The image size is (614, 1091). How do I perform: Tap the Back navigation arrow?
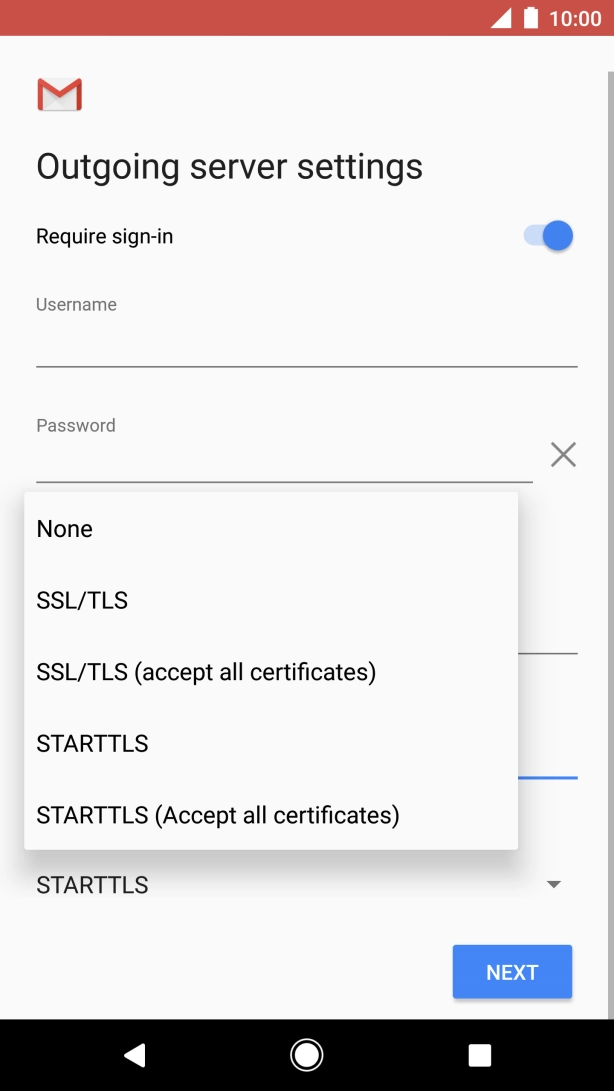[134, 1055]
